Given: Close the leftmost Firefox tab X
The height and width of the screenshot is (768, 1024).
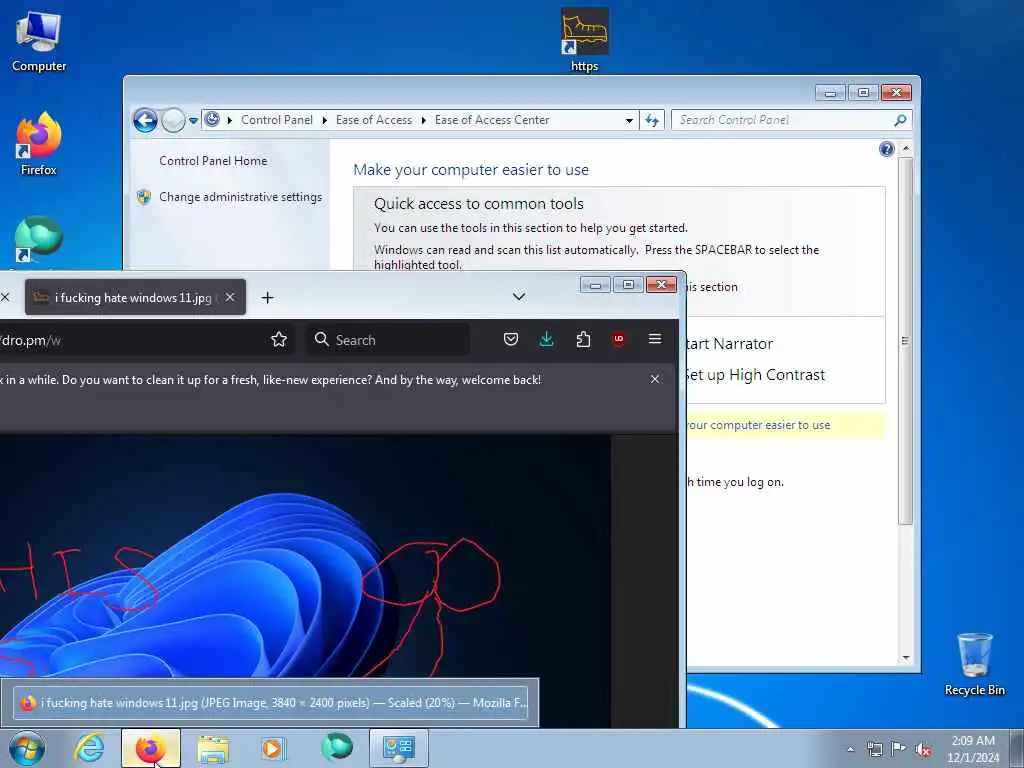Looking at the screenshot, I should pos(5,297).
